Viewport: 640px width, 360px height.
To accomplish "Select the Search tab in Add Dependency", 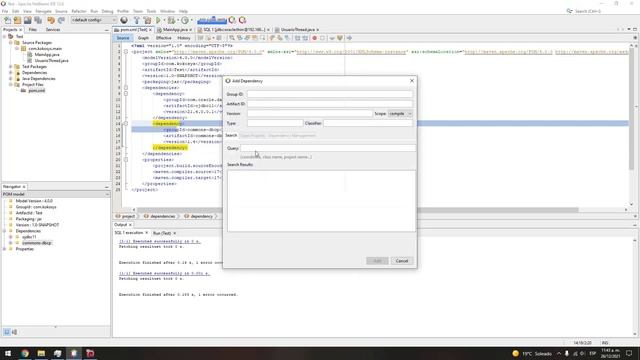I will (231, 135).
